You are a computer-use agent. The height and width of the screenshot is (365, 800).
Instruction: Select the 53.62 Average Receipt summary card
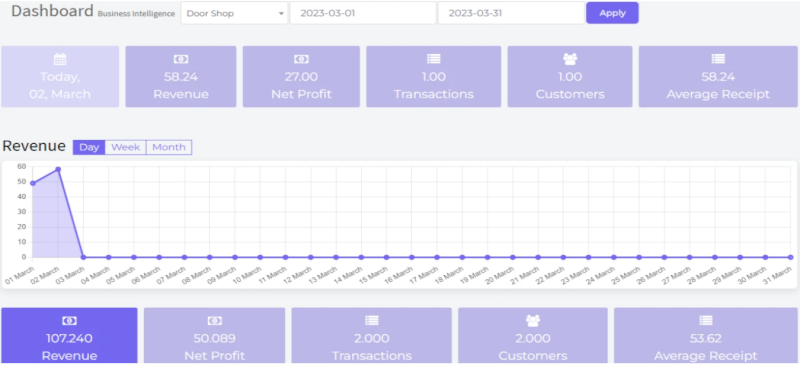[706, 335]
